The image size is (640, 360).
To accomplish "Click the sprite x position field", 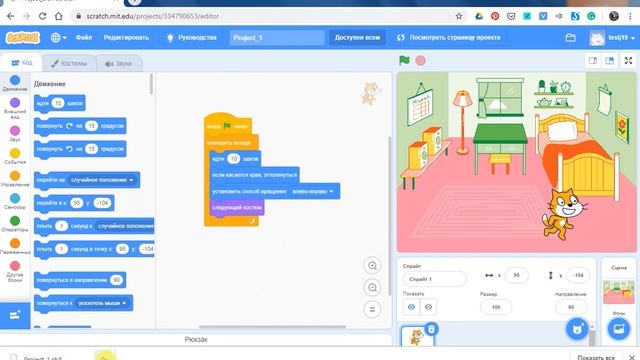I will click(516, 276).
